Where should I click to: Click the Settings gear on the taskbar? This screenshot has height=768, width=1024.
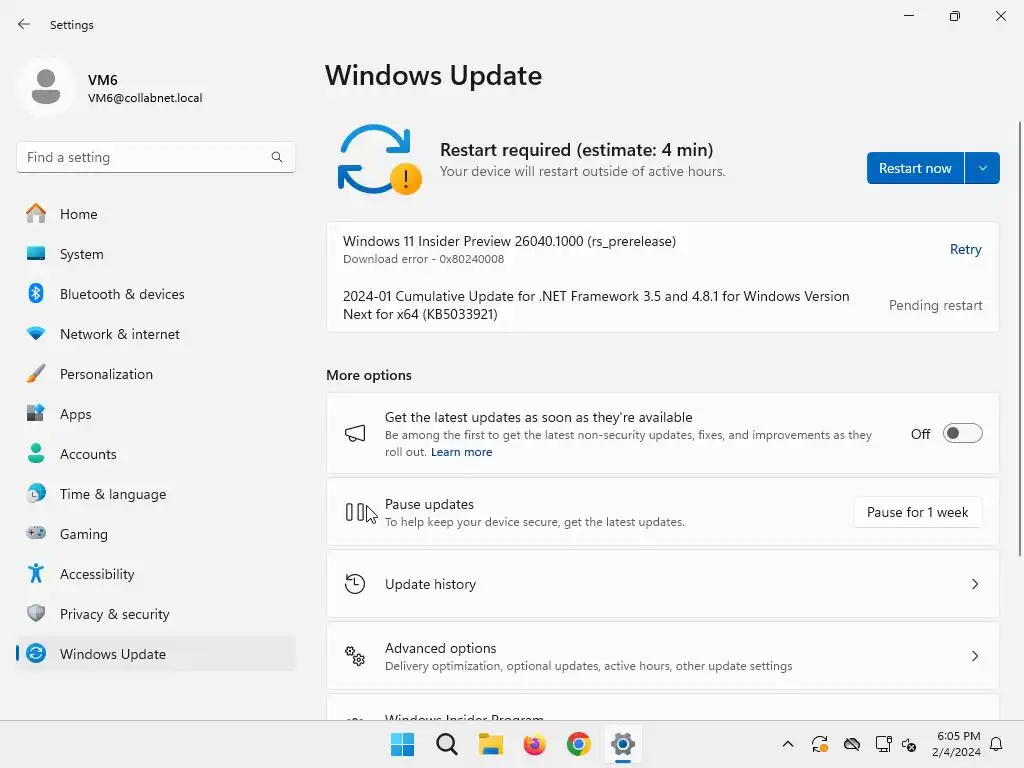[x=623, y=744]
